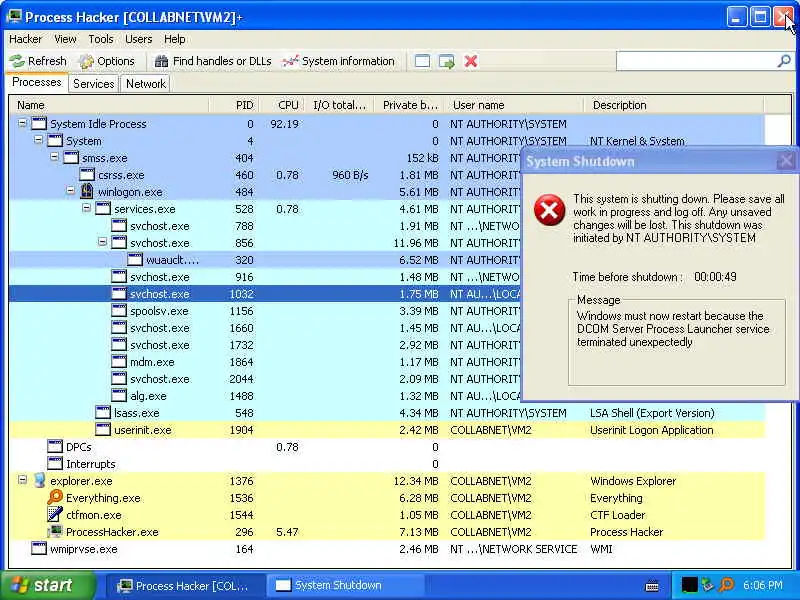Click Everything magnifier icon in tray
Viewport: 800px width, 600px height.
tap(727, 585)
